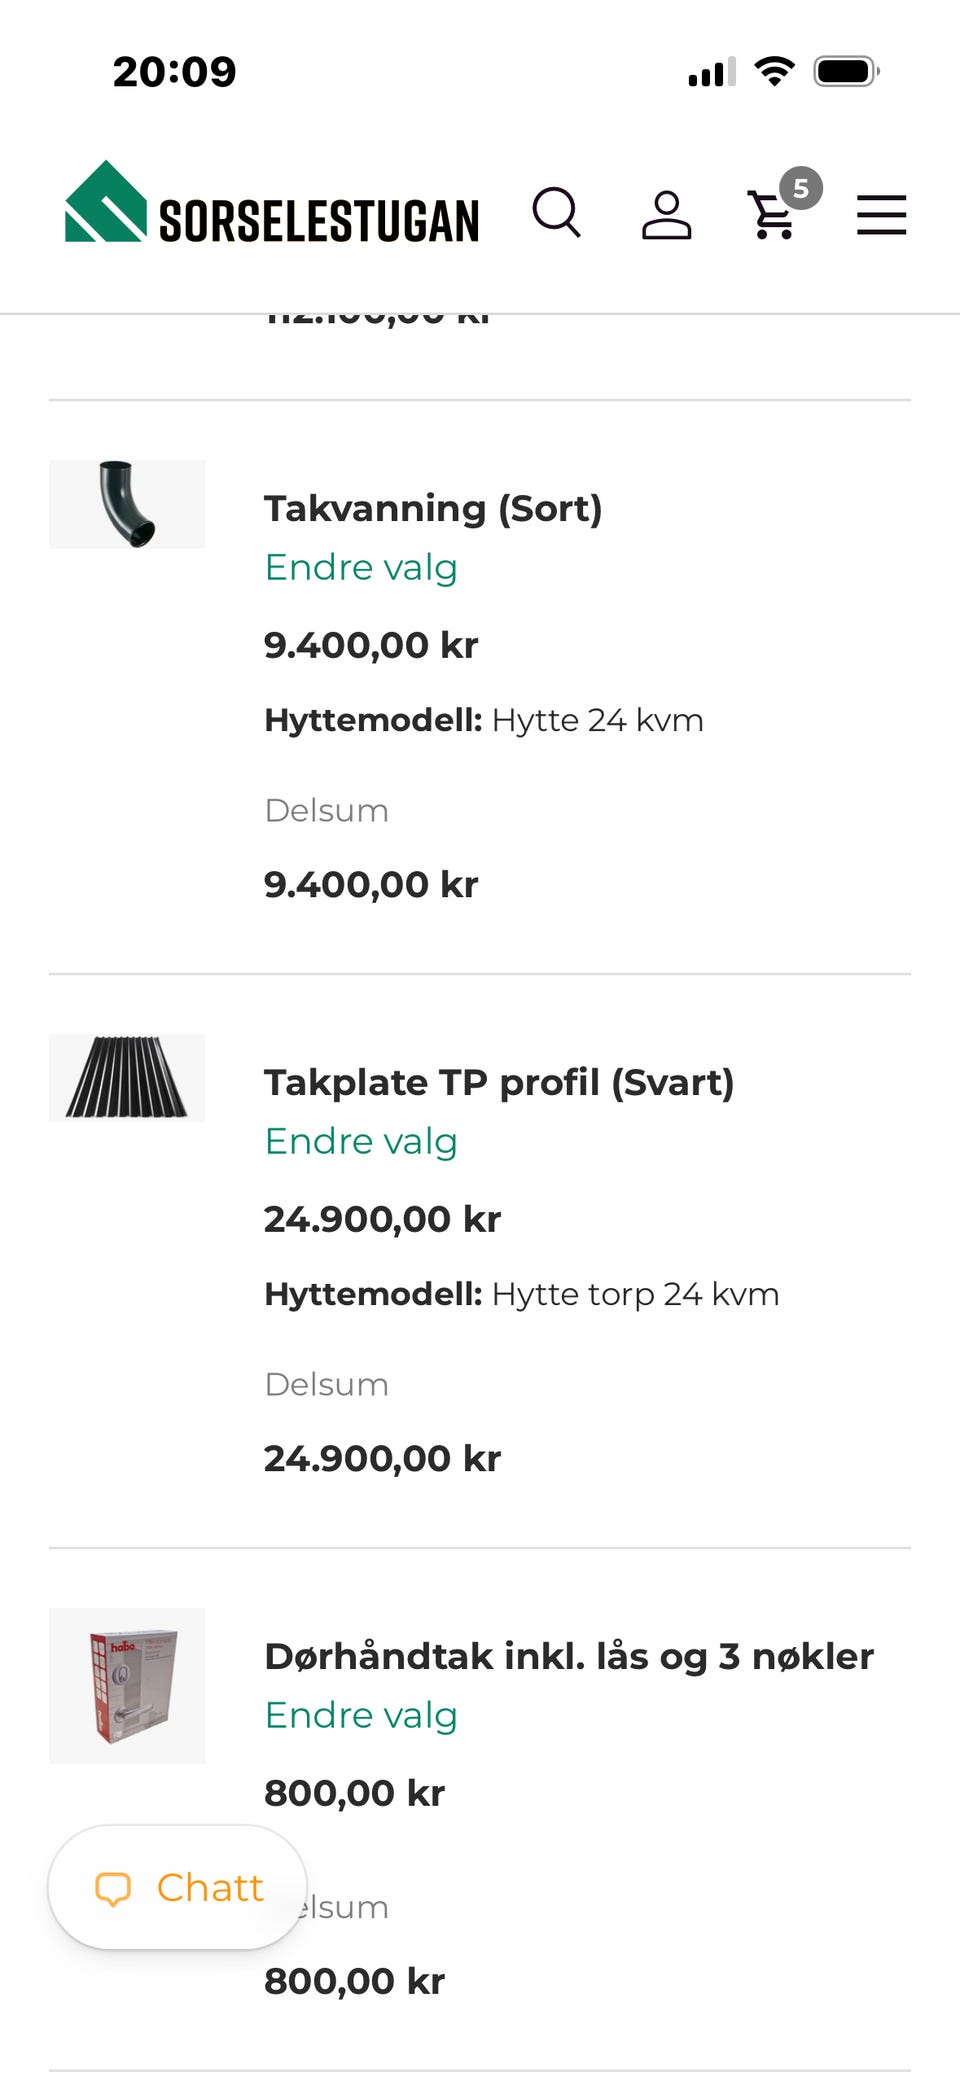Open the Chatt button

point(177,1887)
